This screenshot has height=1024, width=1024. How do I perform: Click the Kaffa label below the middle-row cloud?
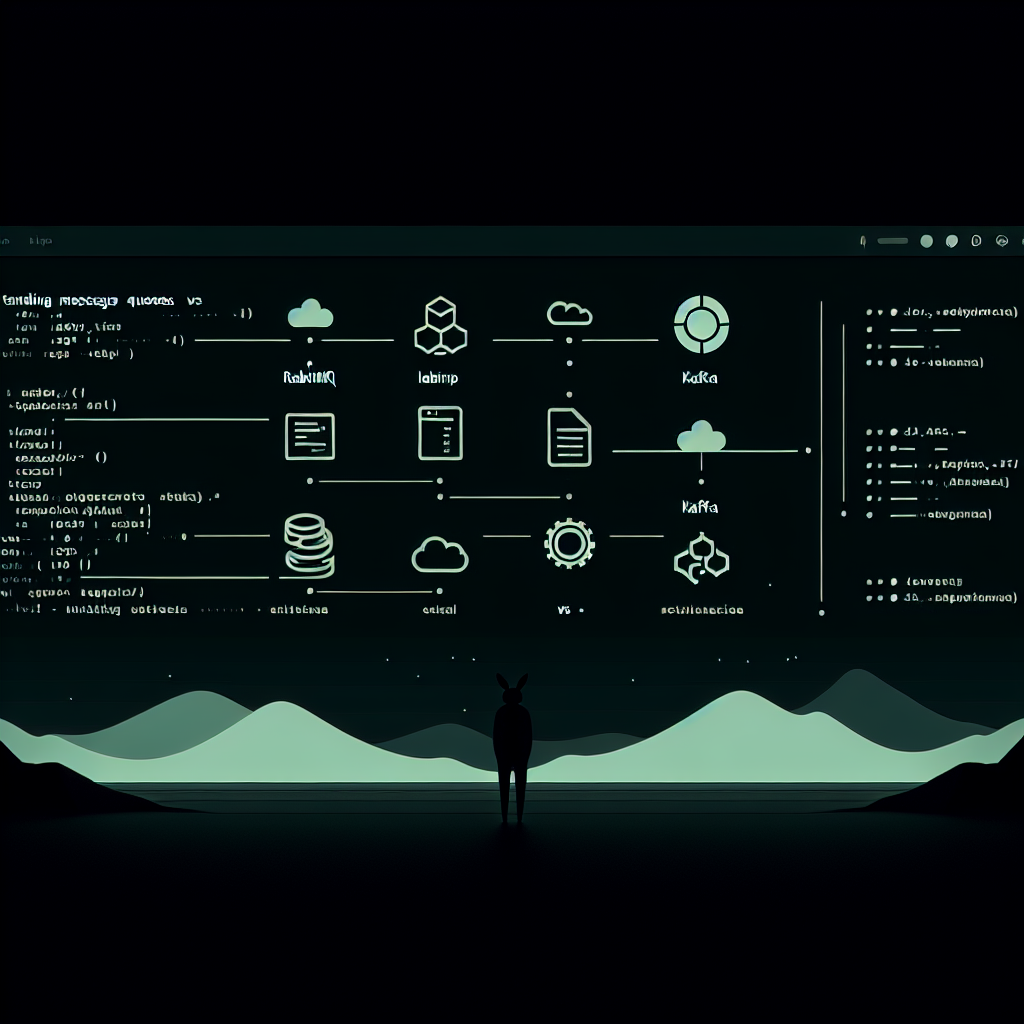(x=699, y=507)
